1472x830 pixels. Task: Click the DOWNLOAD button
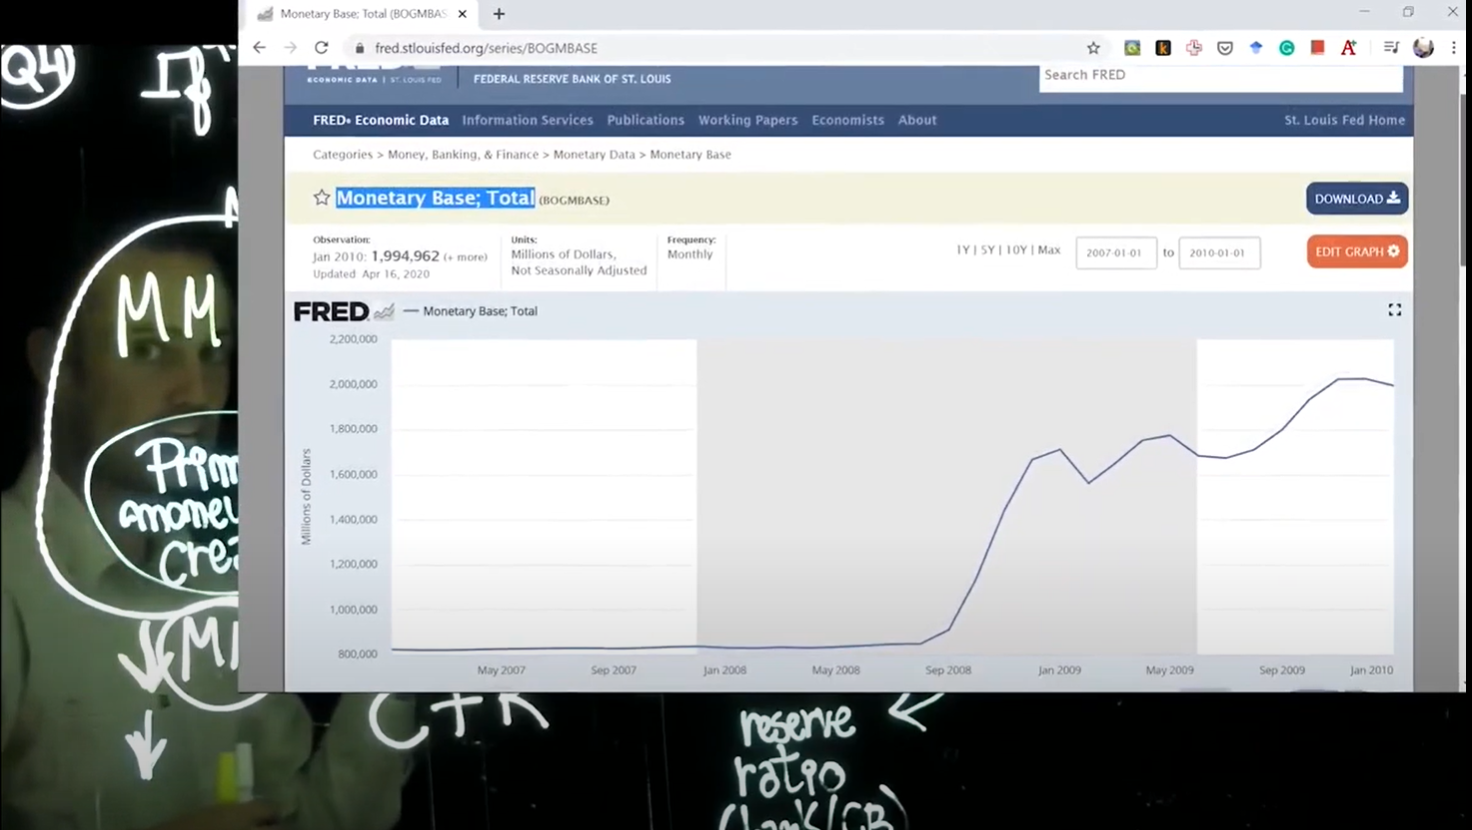[x=1357, y=198]
